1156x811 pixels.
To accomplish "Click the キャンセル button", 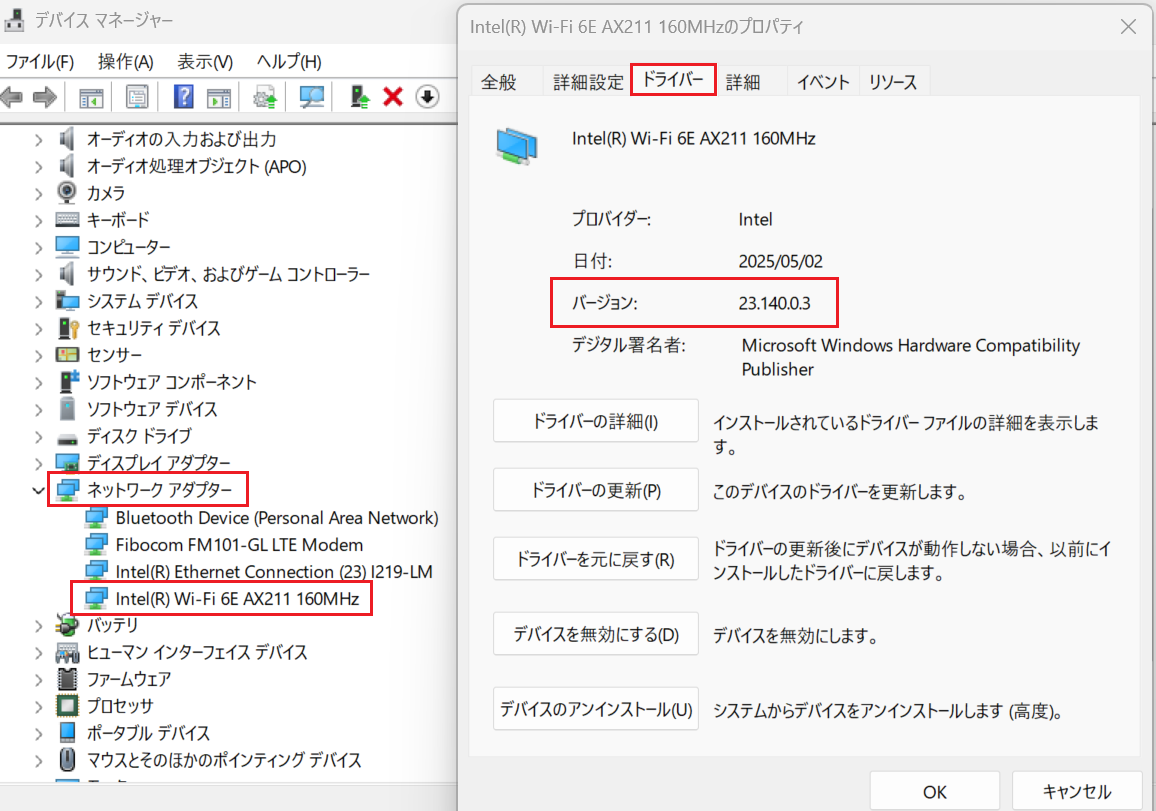I will tap(1076, 792).
